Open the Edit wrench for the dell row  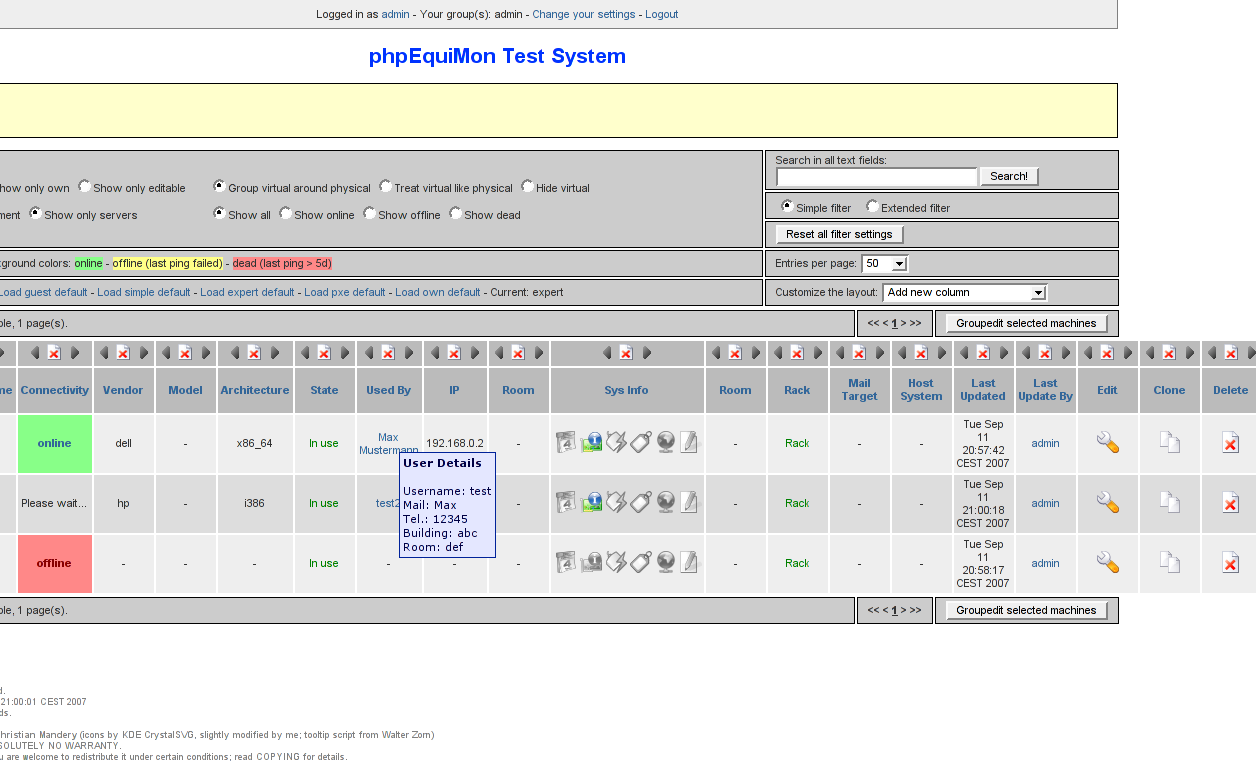coord(1107,443)
